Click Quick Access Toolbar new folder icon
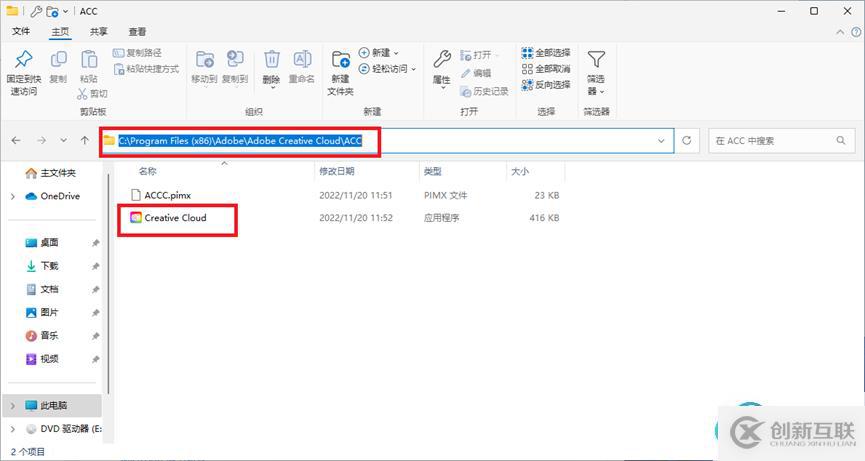Viewport: 865px width, 461px height. pyautogui.click(x=52, y=11)
